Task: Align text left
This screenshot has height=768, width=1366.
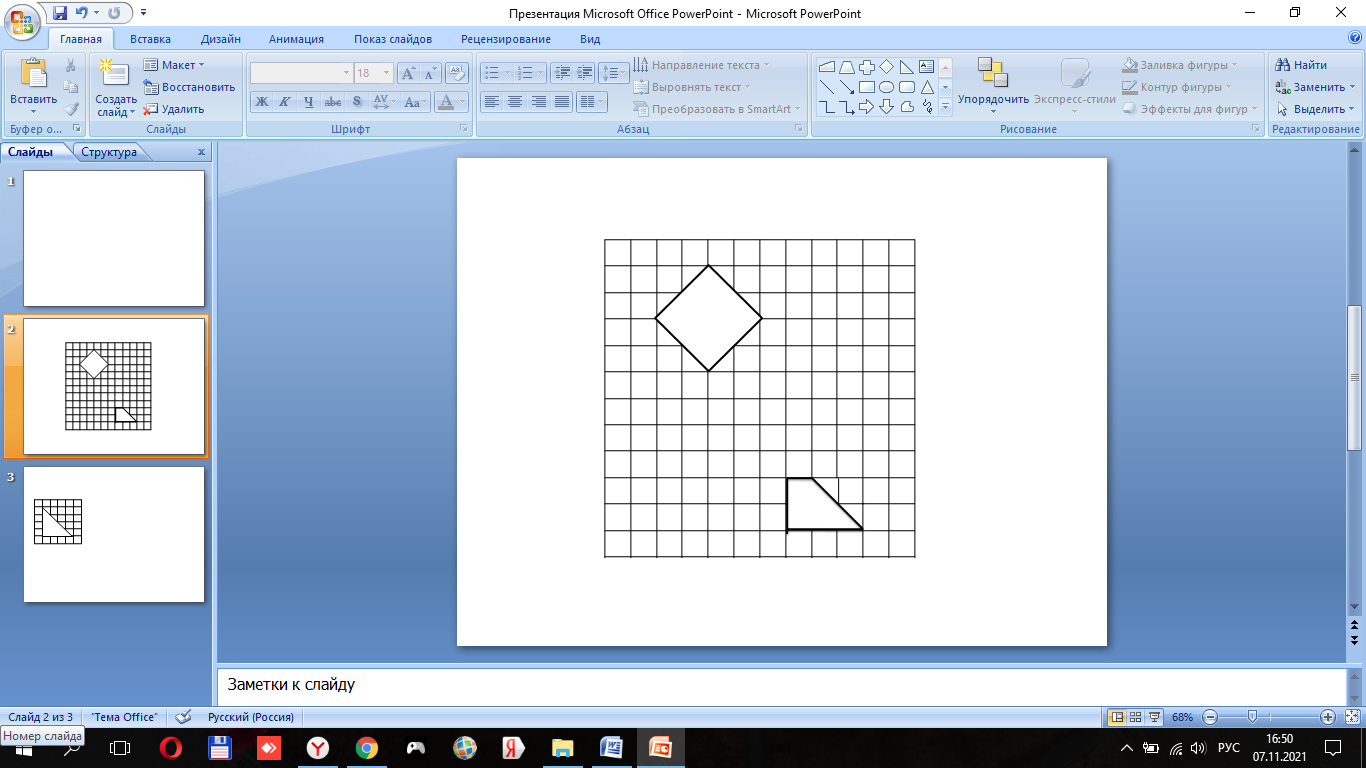Action: [491, 102]
